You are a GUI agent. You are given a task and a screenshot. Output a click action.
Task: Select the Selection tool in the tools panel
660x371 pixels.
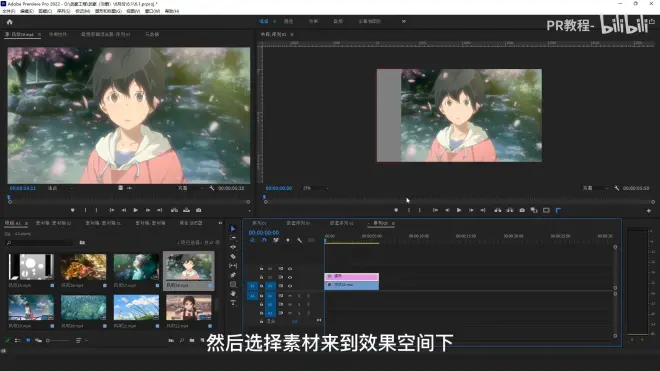(x=233, y=229)
